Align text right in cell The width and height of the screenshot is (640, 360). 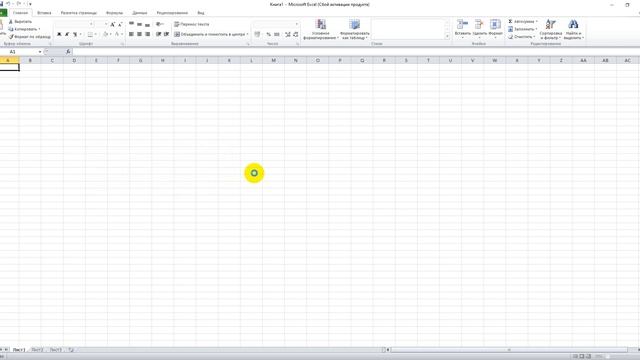(x=147, y=34)
